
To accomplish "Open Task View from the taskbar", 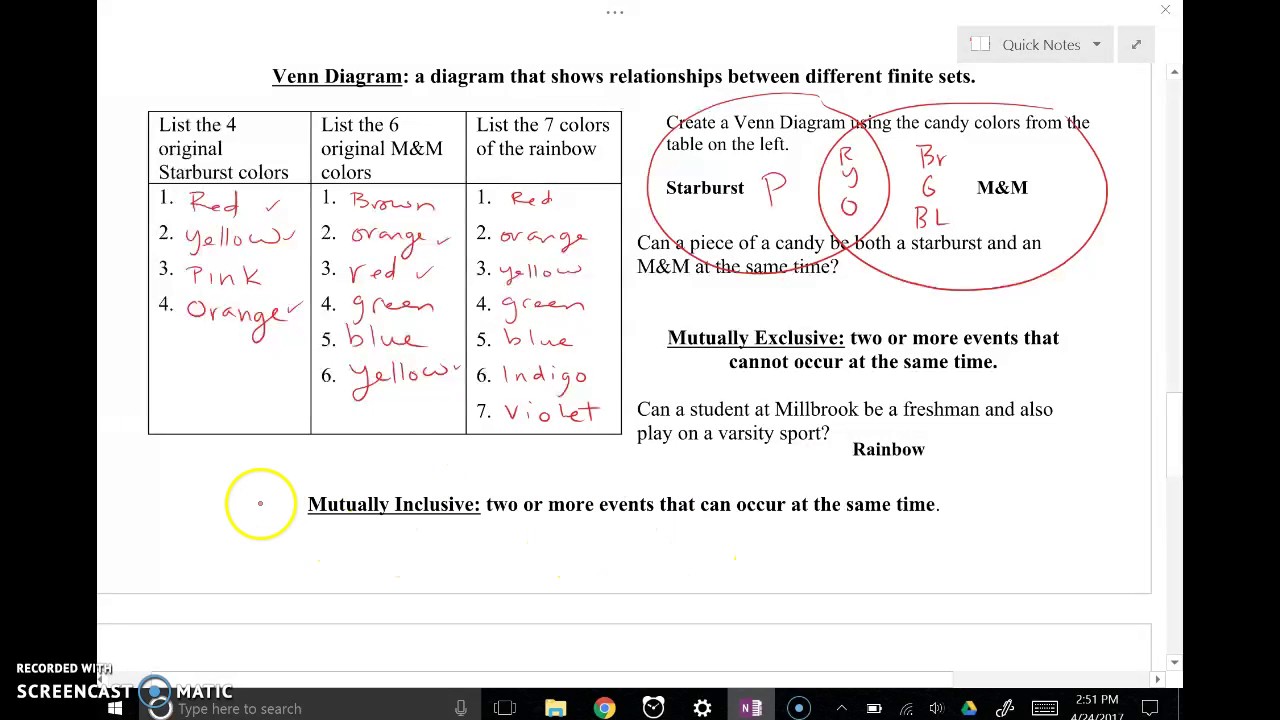I will 505,708.
